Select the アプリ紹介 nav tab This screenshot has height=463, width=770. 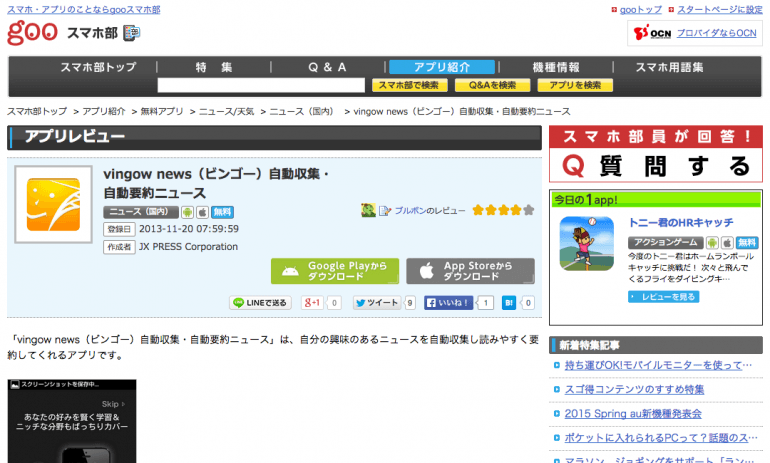pos(442,67)
